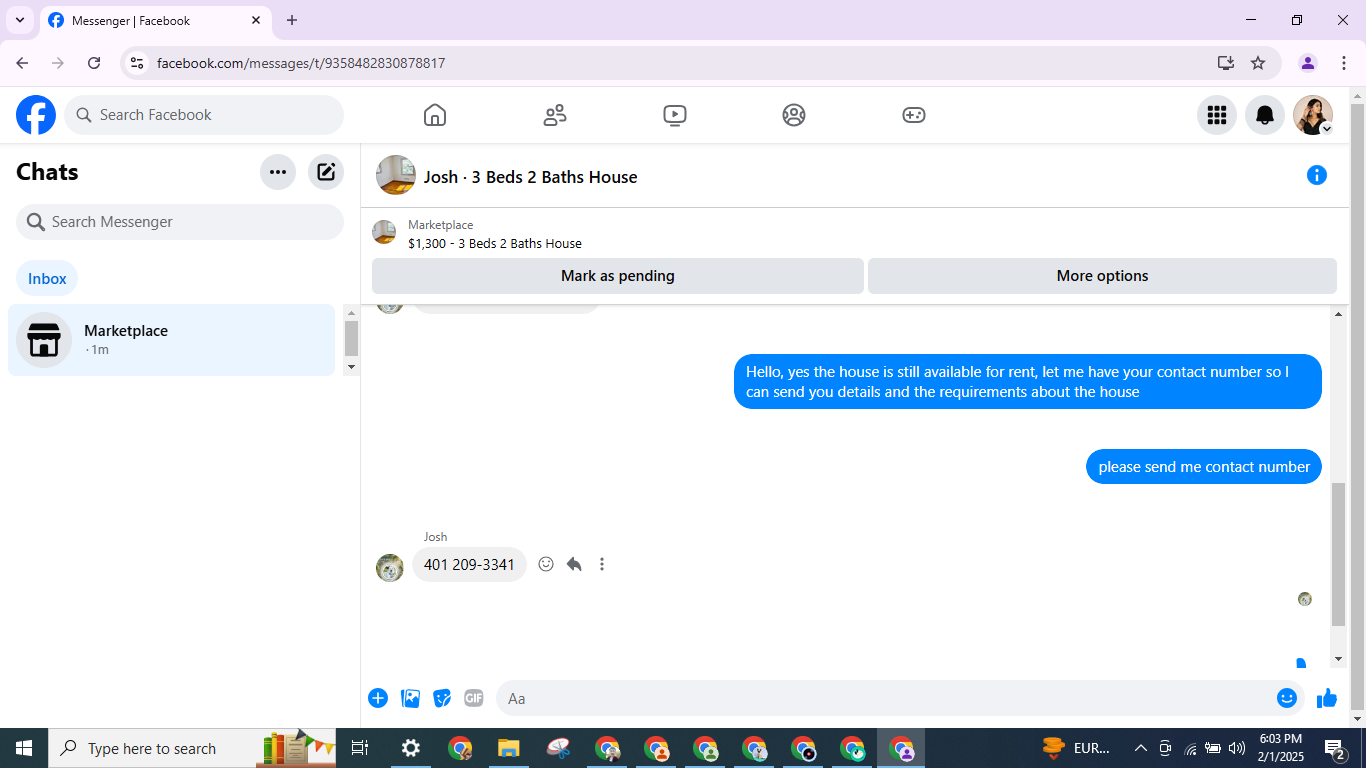Open the Groups icon in the top nav
Viewport: 1366px width, 768px height.
click(x=794, y=115)
